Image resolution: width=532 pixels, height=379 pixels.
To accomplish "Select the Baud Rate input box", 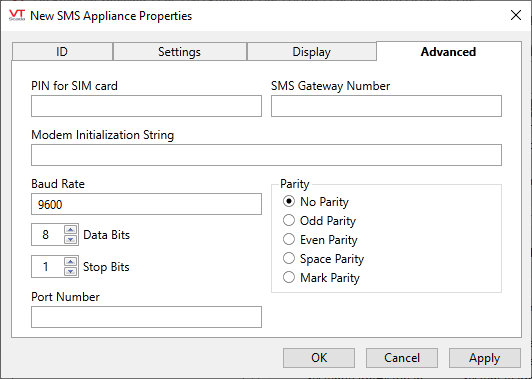I will point(146,204).
